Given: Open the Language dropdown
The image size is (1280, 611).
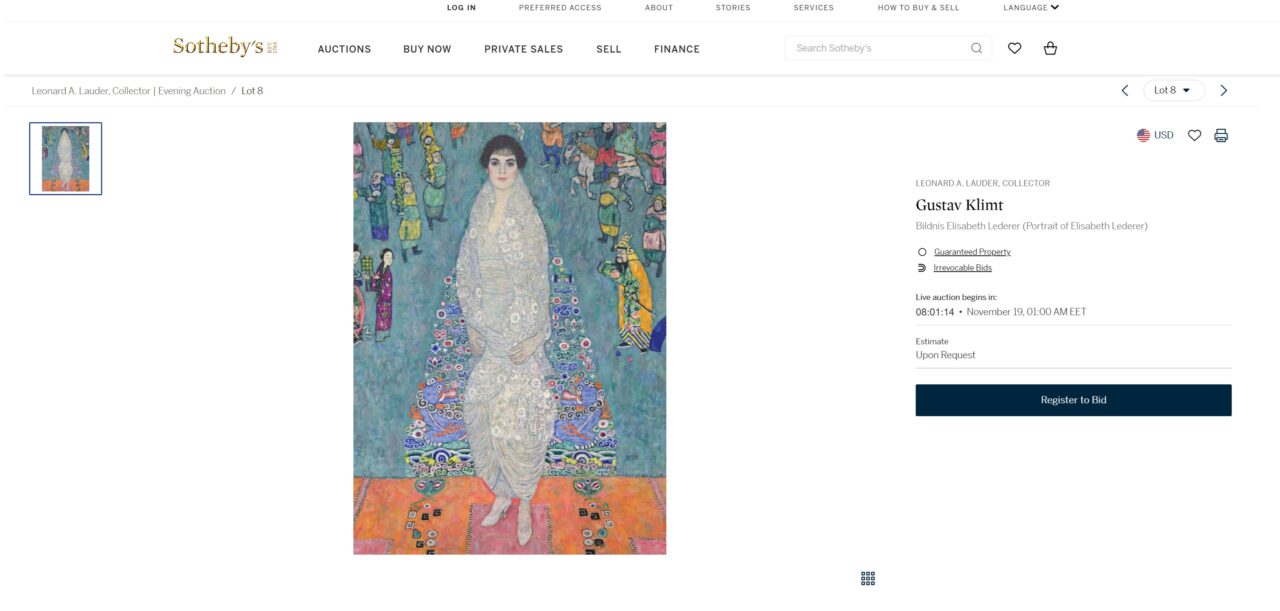Looking at the screenshot, I should tap(1030, 8).
